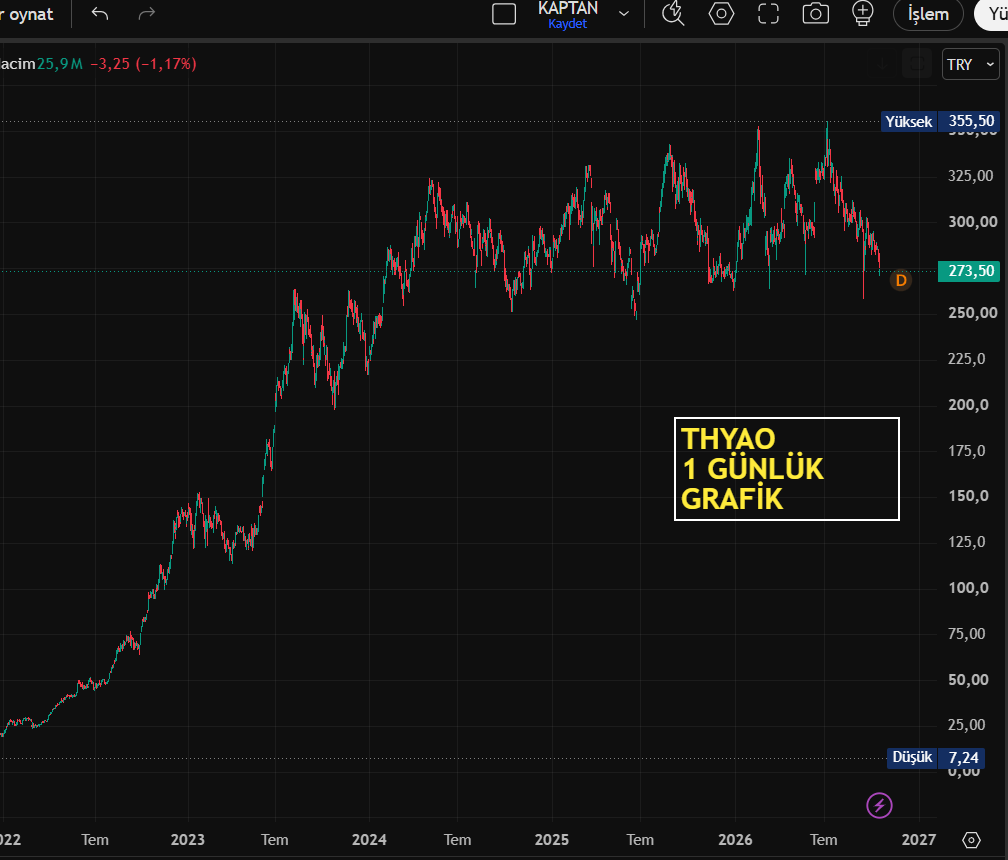
Task: Click the 50,00 price scale value
Action: pyautogui.click(x=969, y=679)
